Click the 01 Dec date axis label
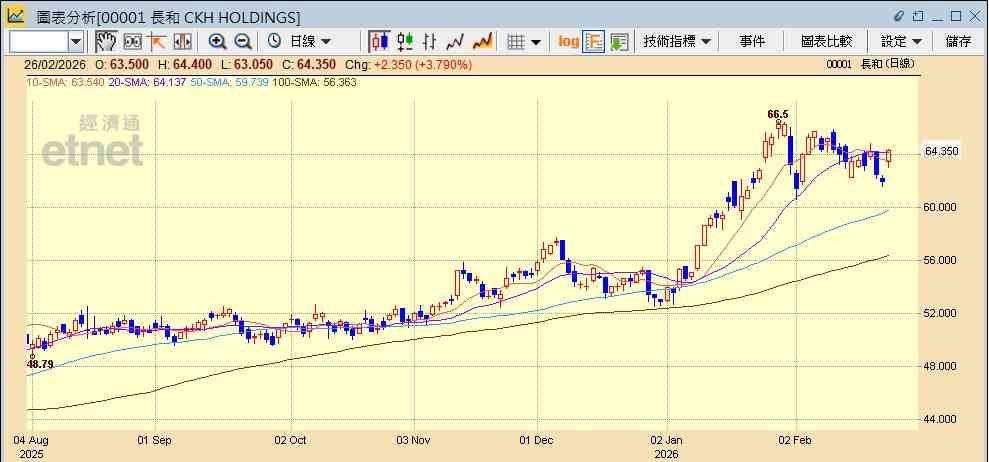 (537, 440)
